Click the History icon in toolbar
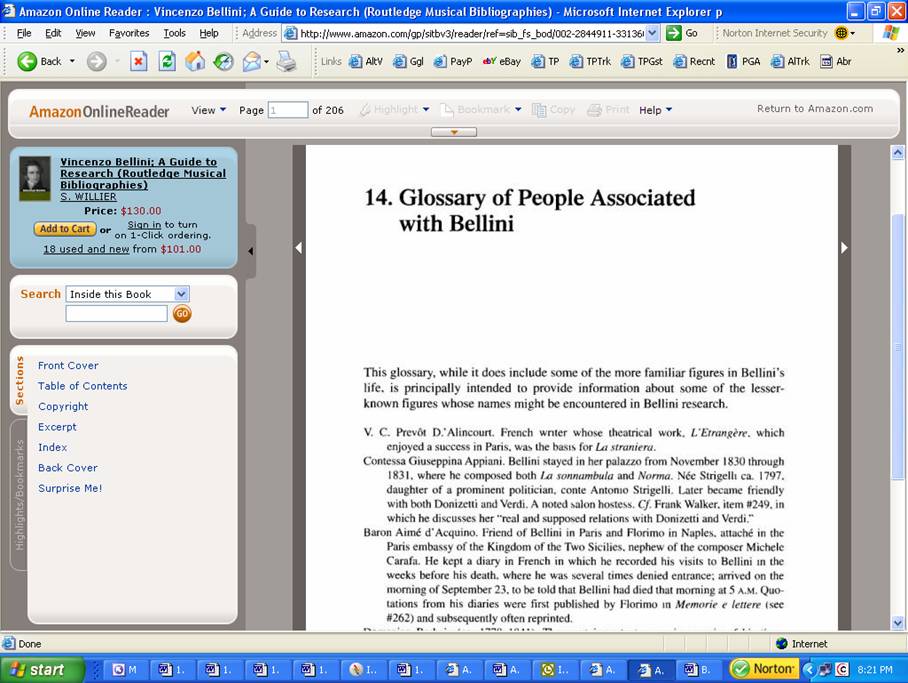 223,61
